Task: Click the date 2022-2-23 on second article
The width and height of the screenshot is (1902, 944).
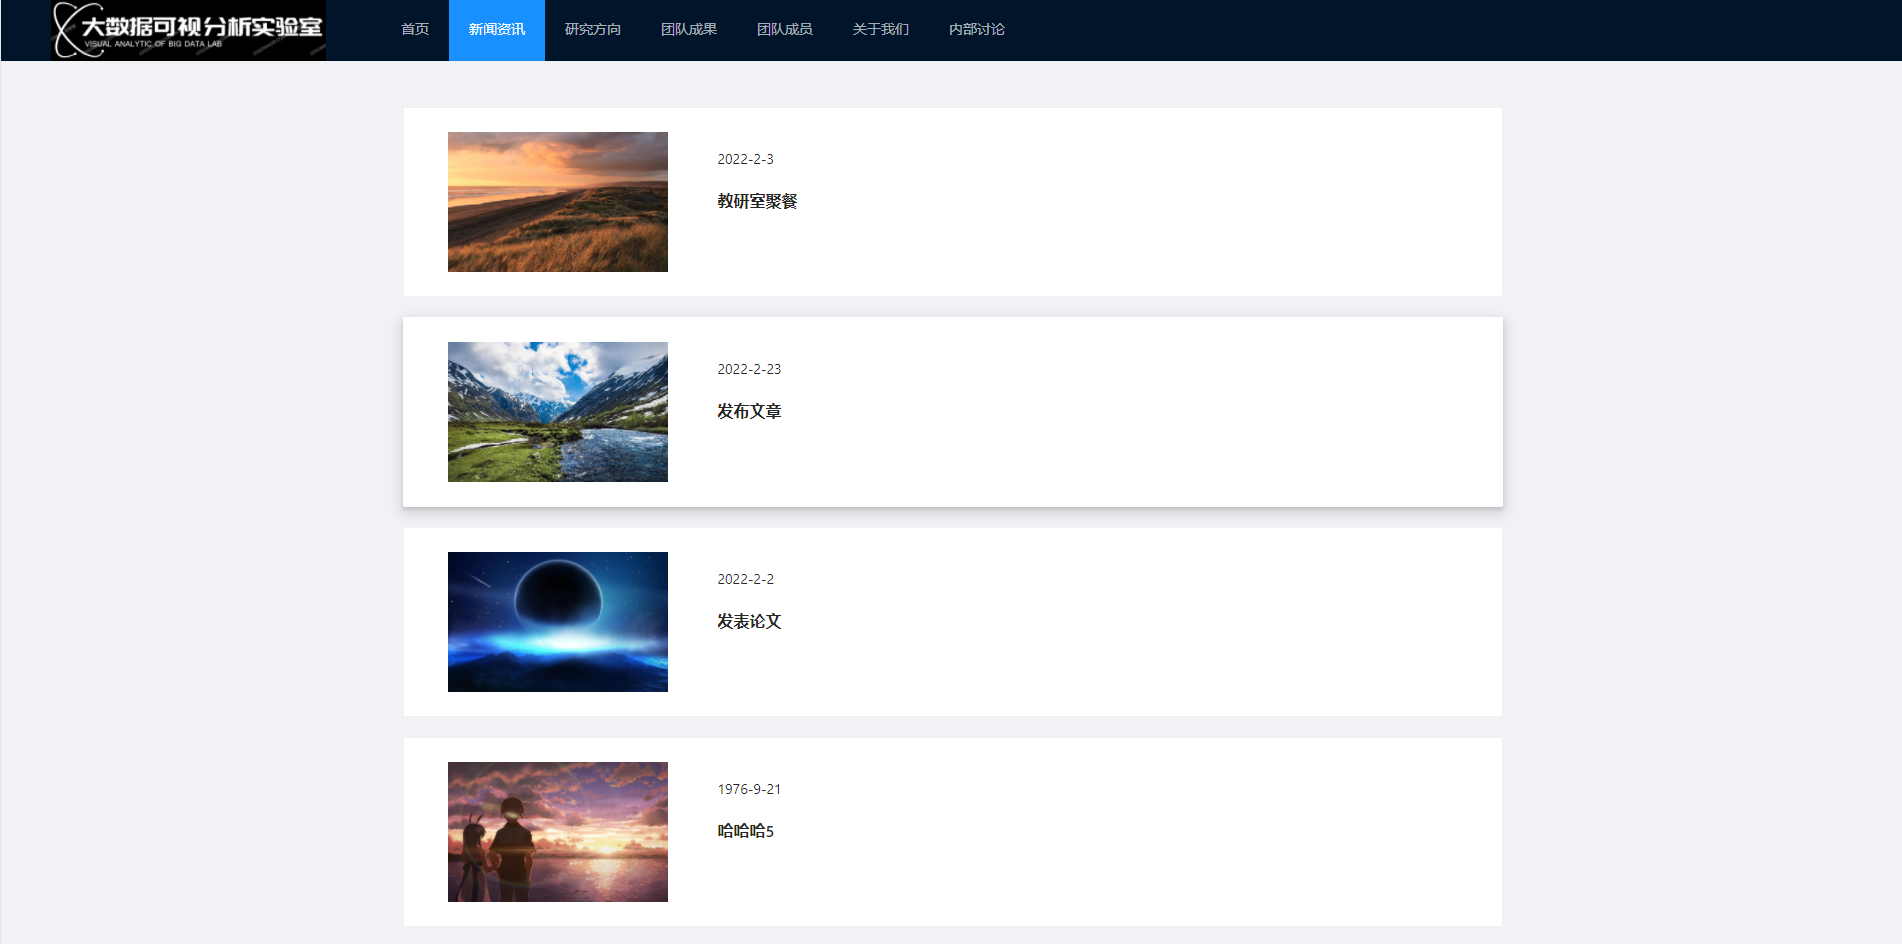Action: point(749,368)
